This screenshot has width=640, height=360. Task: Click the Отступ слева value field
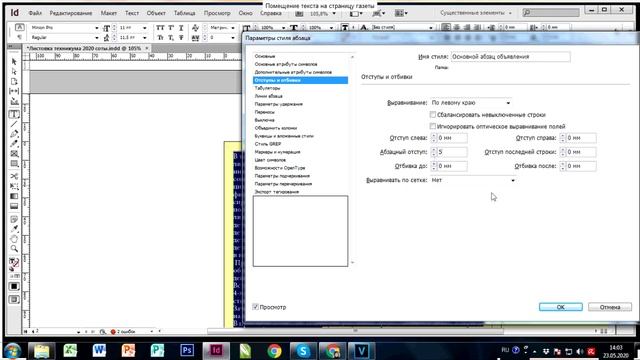pyautogui.click(x=452, y=138)
